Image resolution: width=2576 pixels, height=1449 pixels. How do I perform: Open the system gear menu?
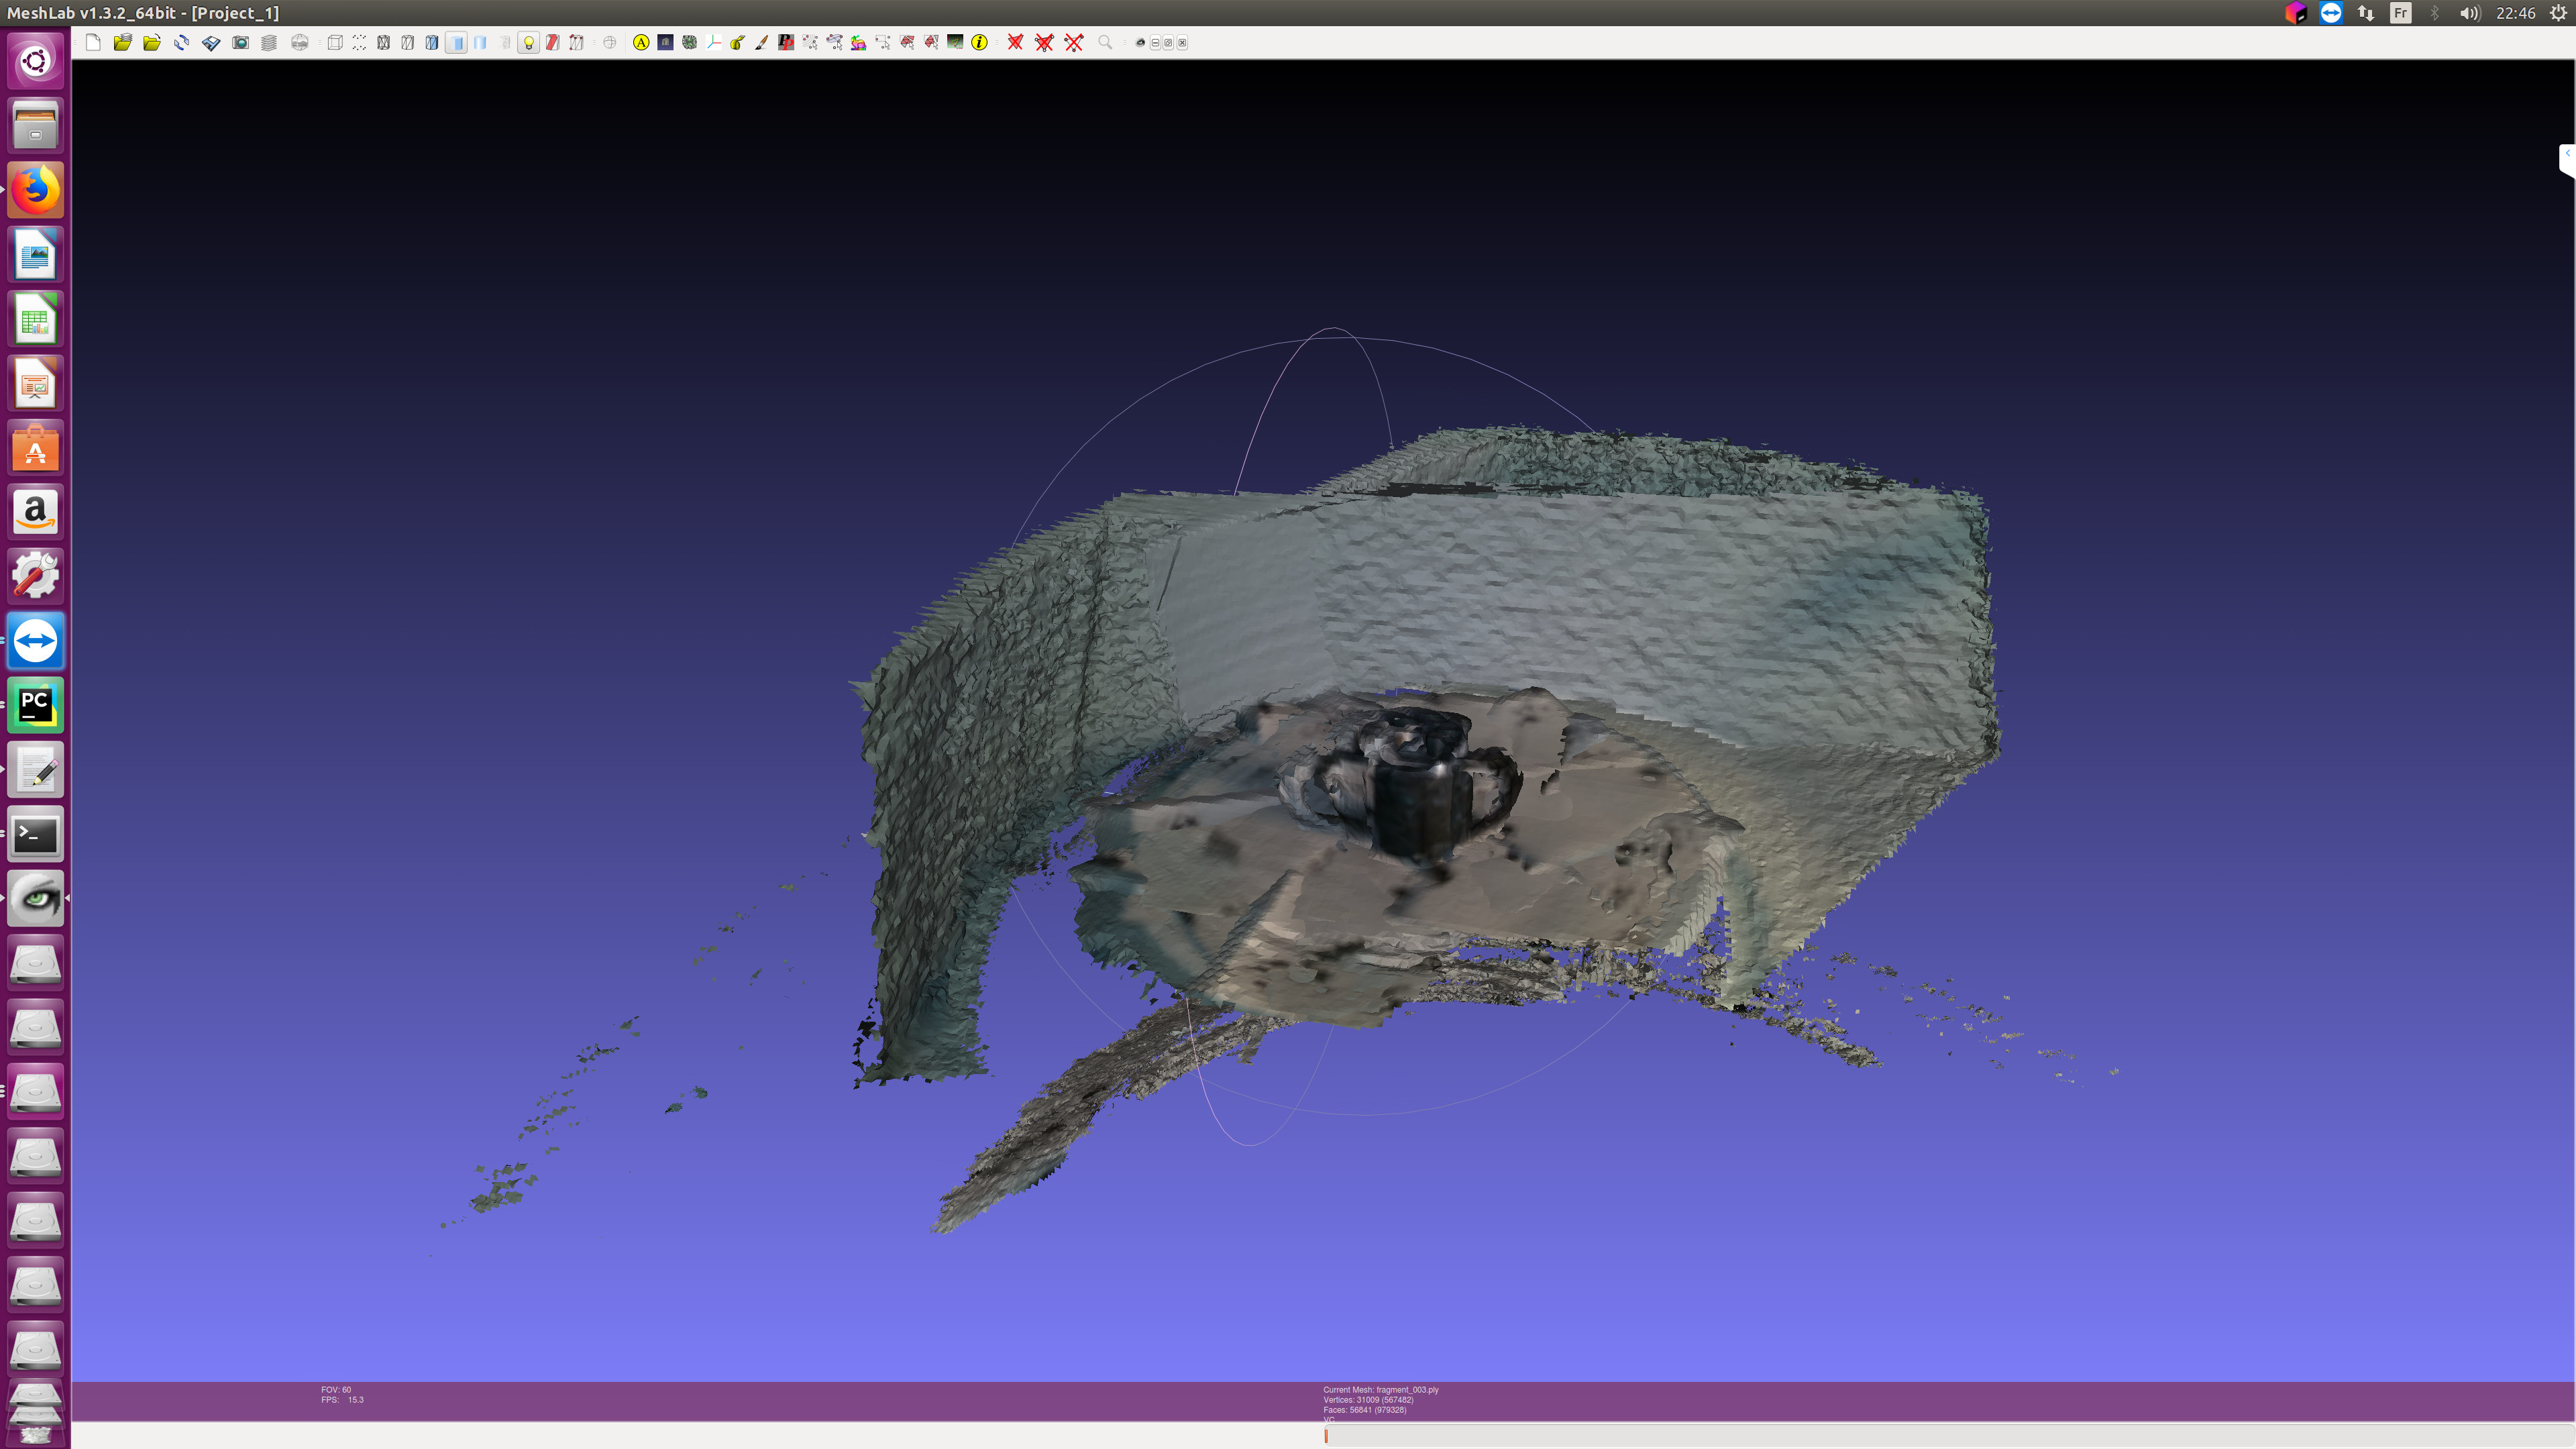[2558, 13]
